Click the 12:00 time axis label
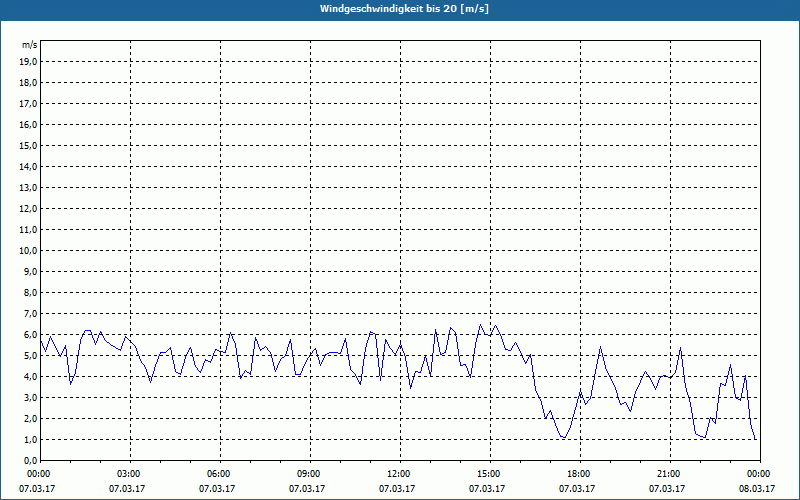 [x=400, y=474]
